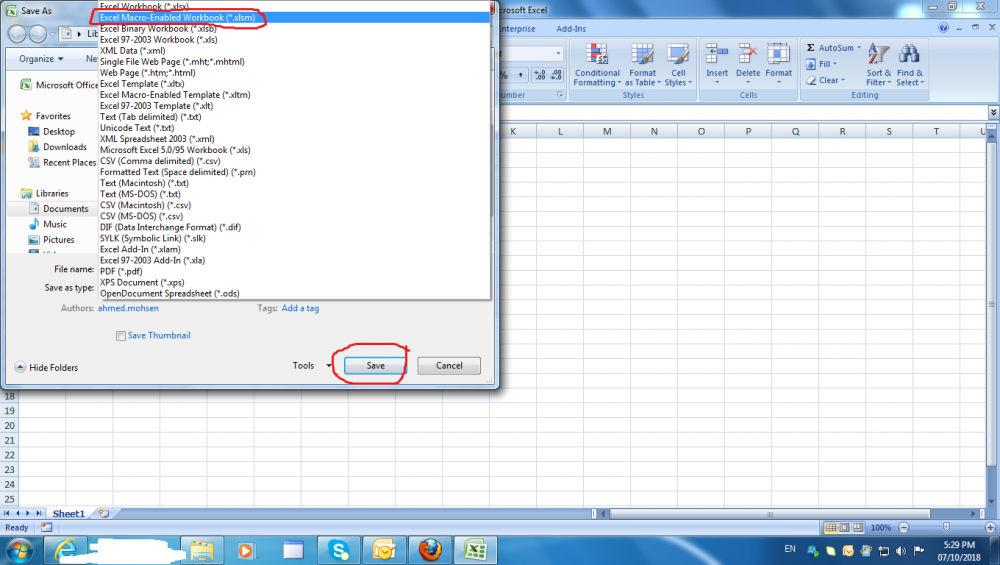
Task: Open the number format combo box arrow
Action: point(558,53)
